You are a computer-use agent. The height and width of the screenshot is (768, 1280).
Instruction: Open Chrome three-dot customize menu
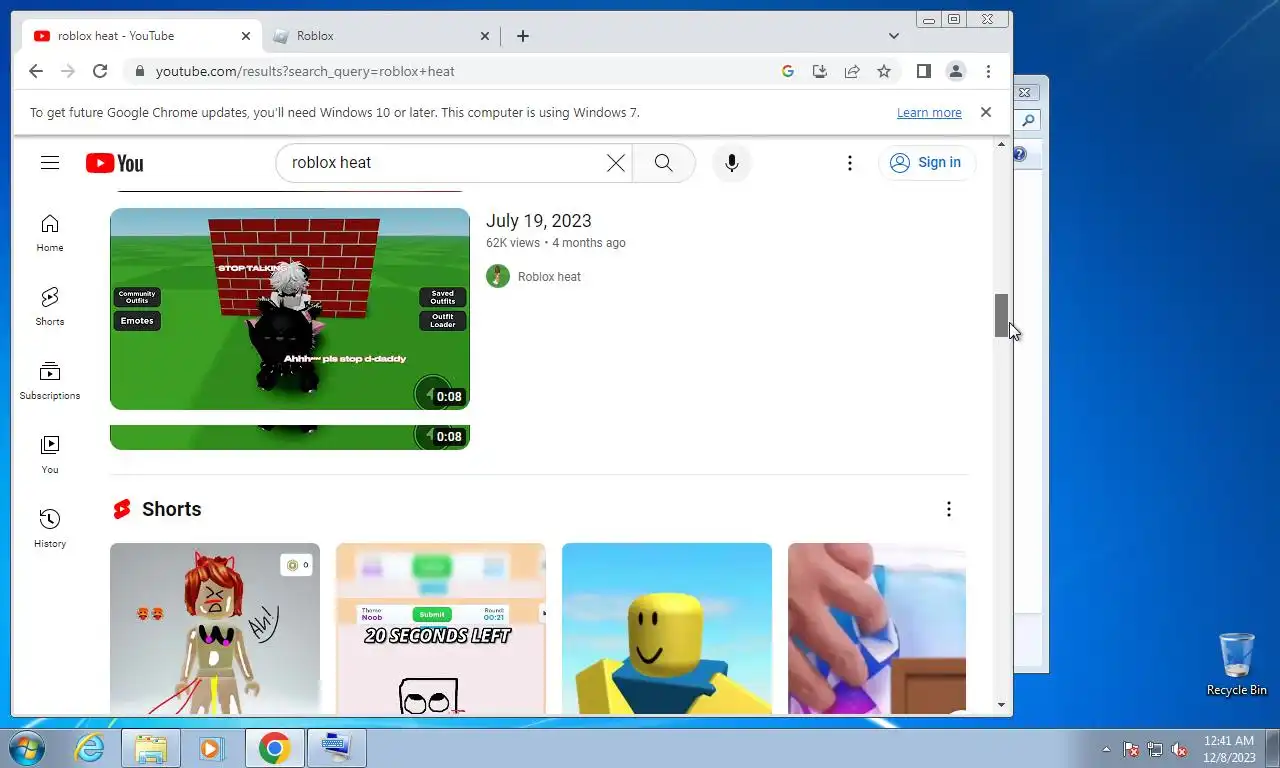point(988,71)
